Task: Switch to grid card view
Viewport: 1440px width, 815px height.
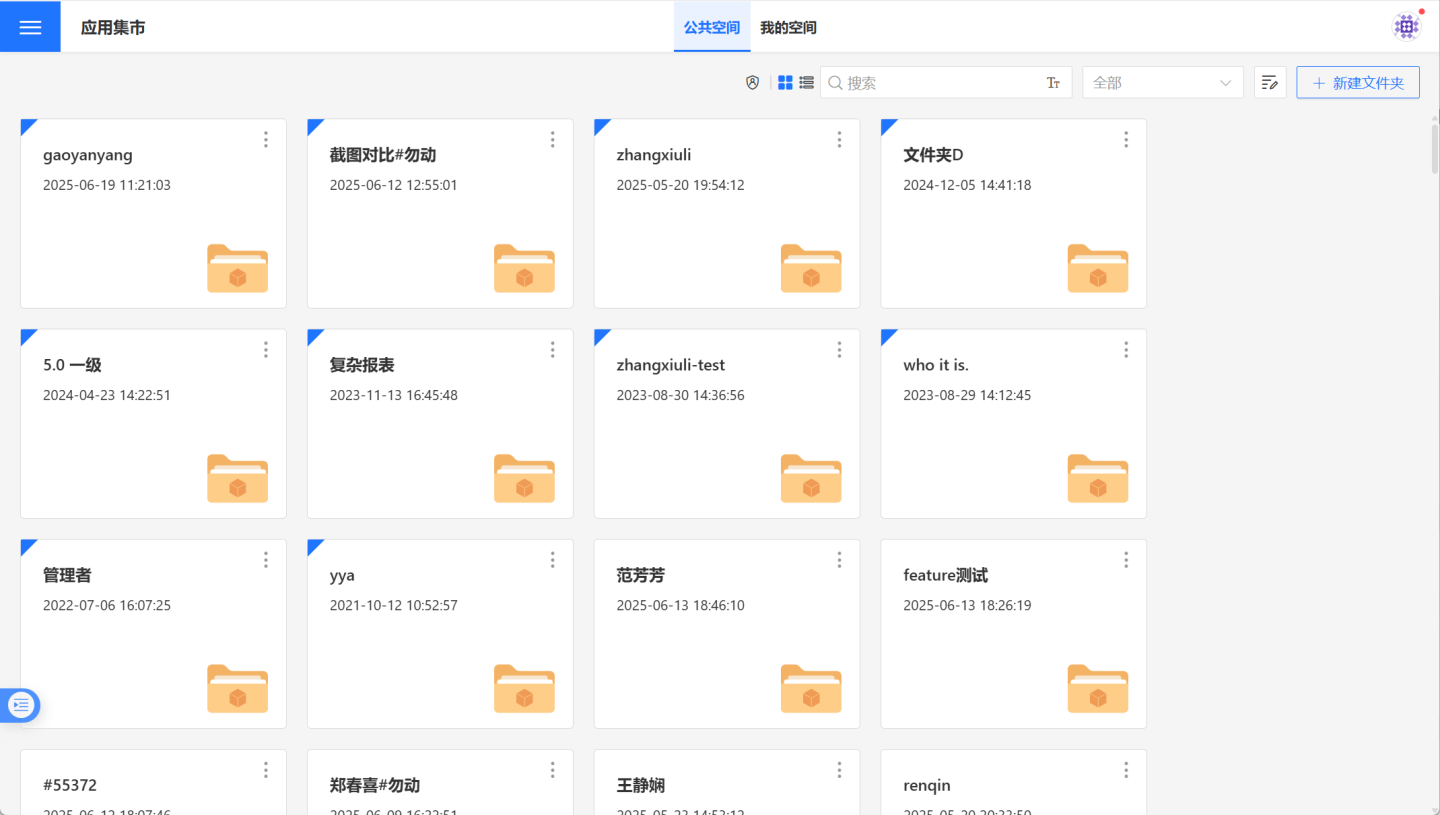Action: tap(785, 83)
